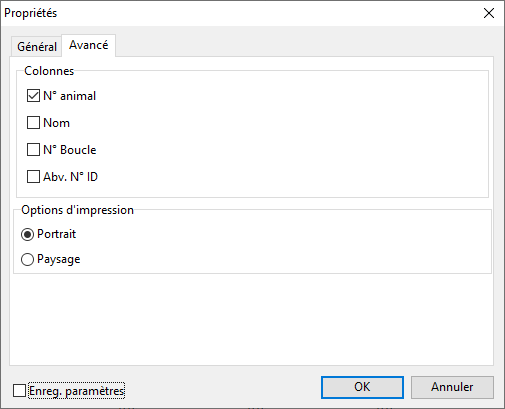Click the 'Portrait' option label text
Image resolution: width=505 pixels, height=409 pixels.
[57, 234]
